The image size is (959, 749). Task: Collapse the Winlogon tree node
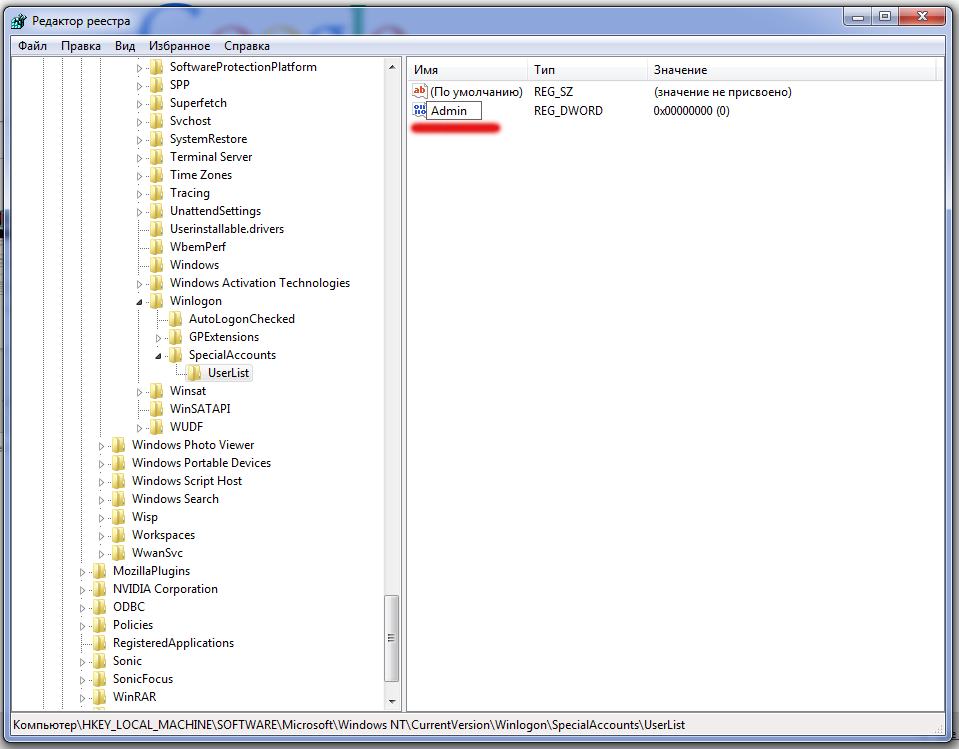coord(139,301)
